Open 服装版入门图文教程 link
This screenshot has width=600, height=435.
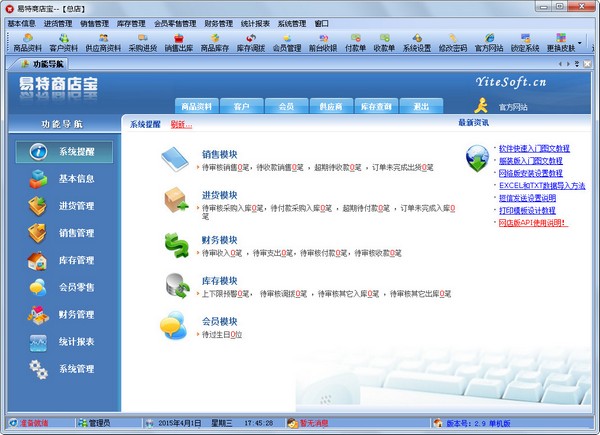click(531, 161)
